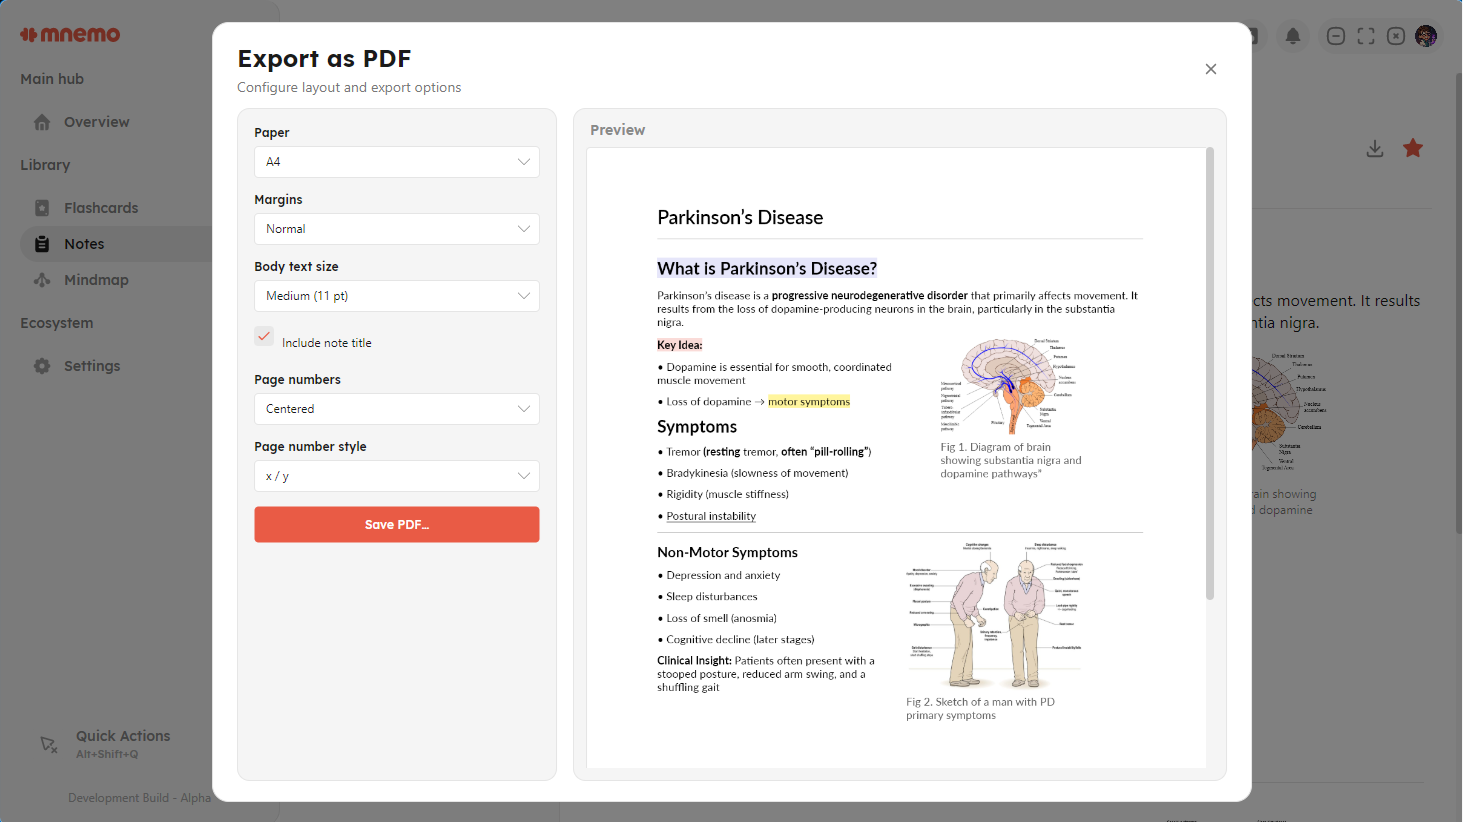The height and width of the screenshot is (823, 1463).
Task: Open the Body text size dropdown
Action: [x=397, y=296]
